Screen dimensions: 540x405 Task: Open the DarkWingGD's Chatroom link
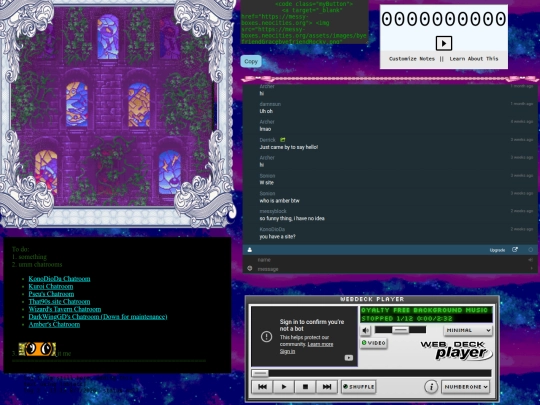(98, 316)
